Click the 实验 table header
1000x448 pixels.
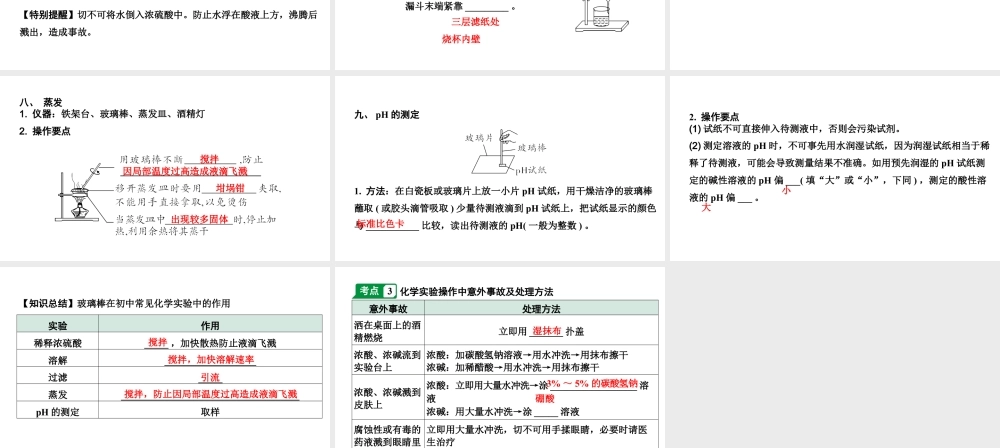57,325
